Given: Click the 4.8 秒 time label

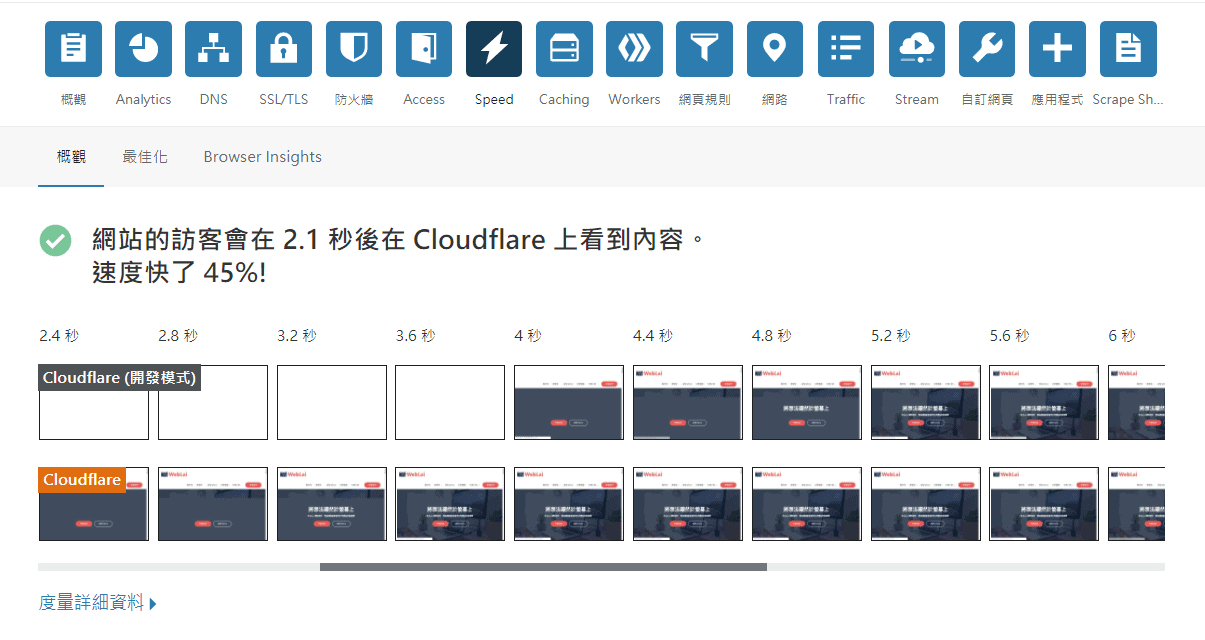Looking at the screenshot, I should click(772, 336).
